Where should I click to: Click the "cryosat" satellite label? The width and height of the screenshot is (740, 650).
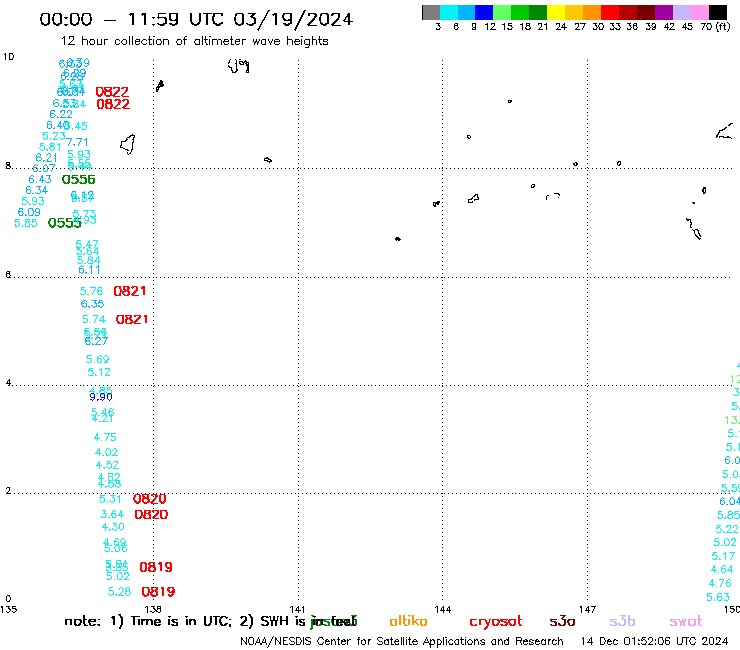click(x=496, y=622)
